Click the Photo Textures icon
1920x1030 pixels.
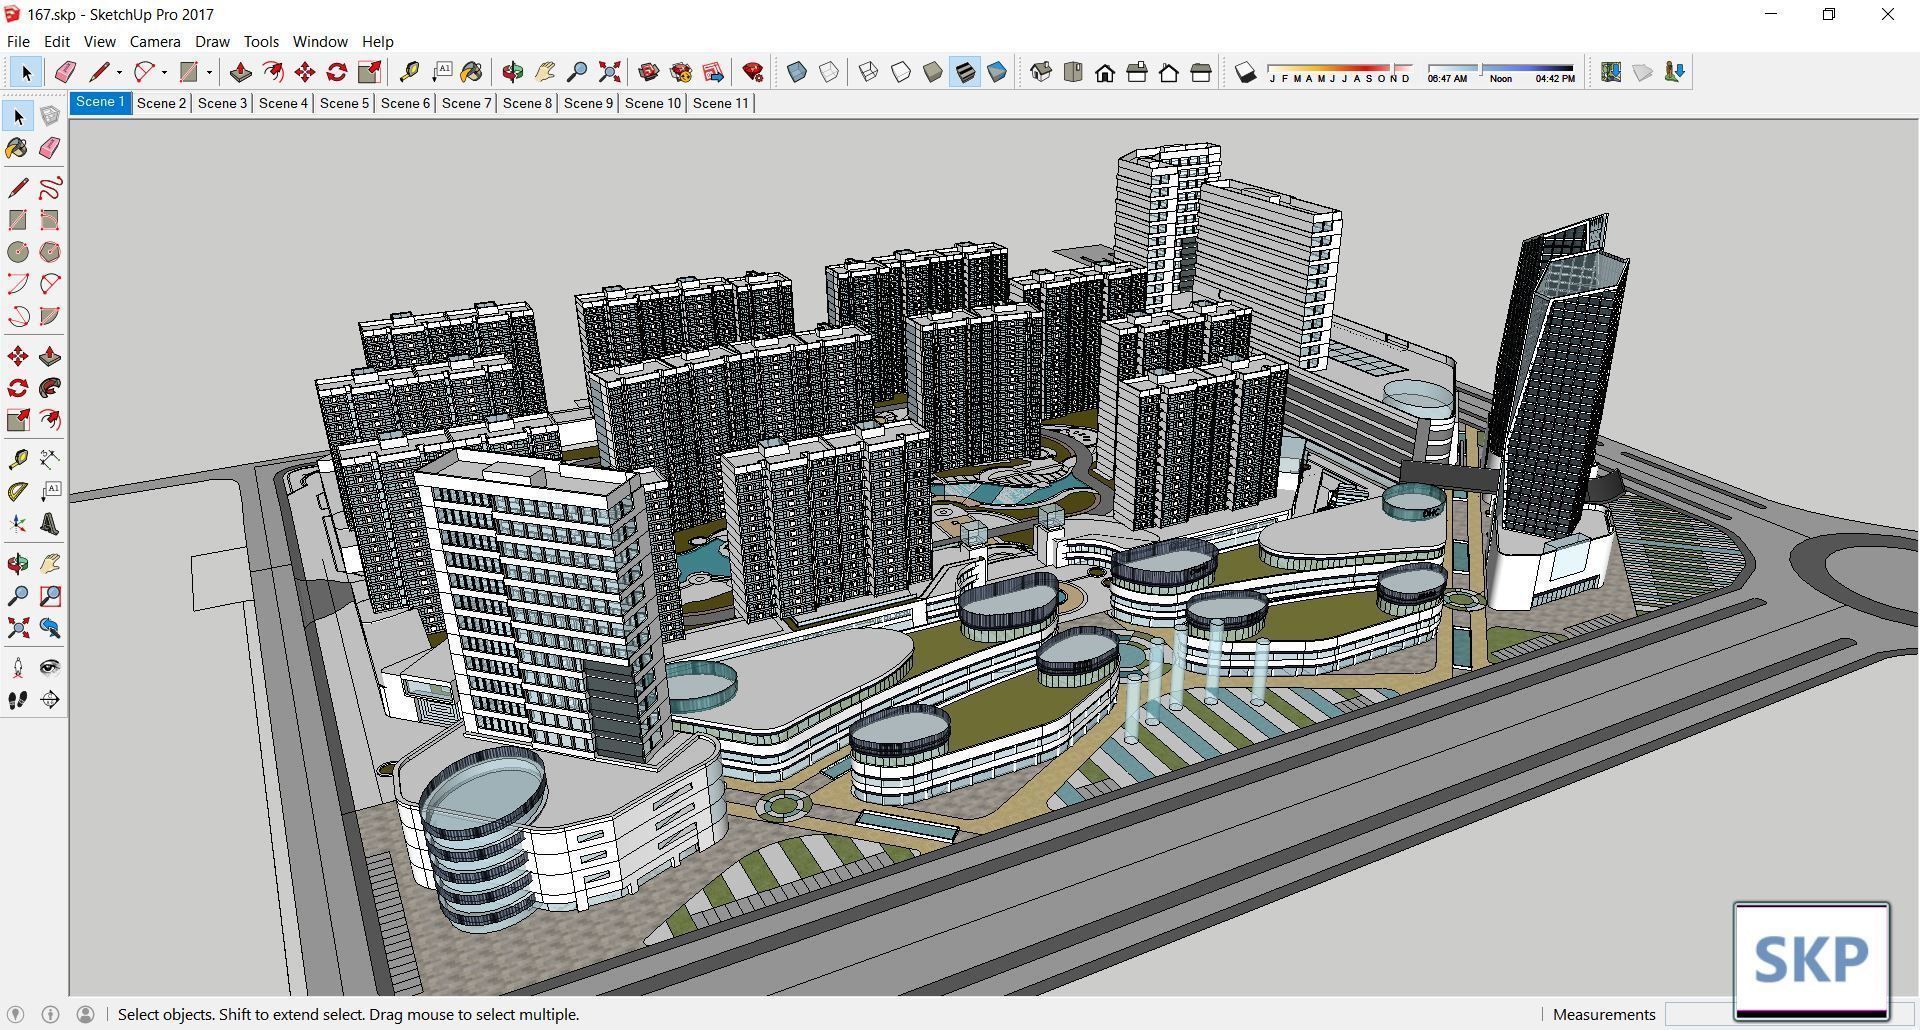coord(1675,72)
